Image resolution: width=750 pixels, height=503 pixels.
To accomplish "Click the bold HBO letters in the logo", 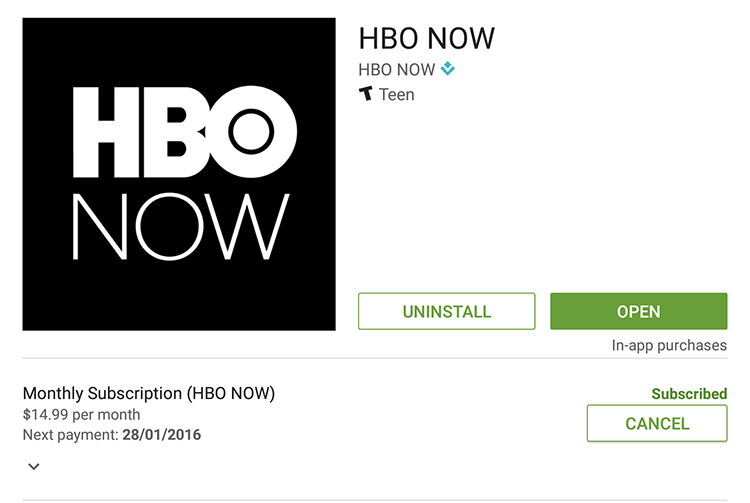I will (x=185, y=131).
